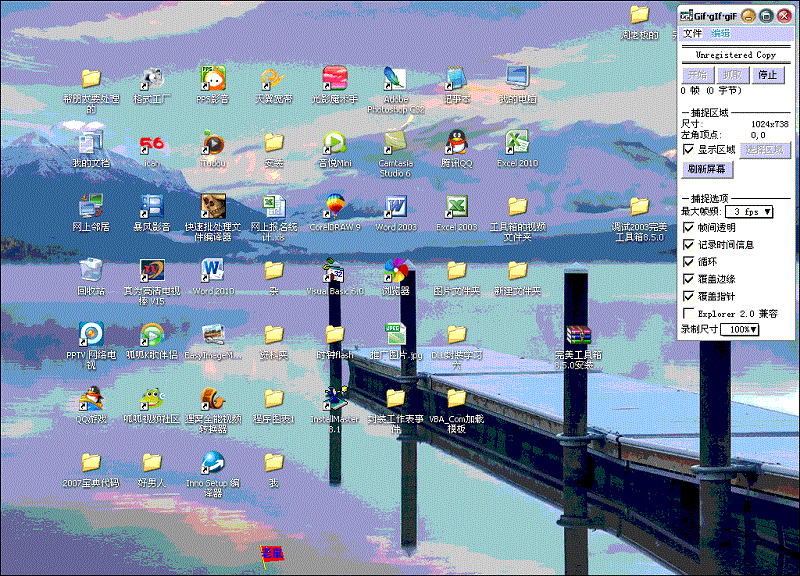The height and width of the screenshot is (576, 800).
Task: Click the Tencent QQ penguin icon
Action: point(457,143)
